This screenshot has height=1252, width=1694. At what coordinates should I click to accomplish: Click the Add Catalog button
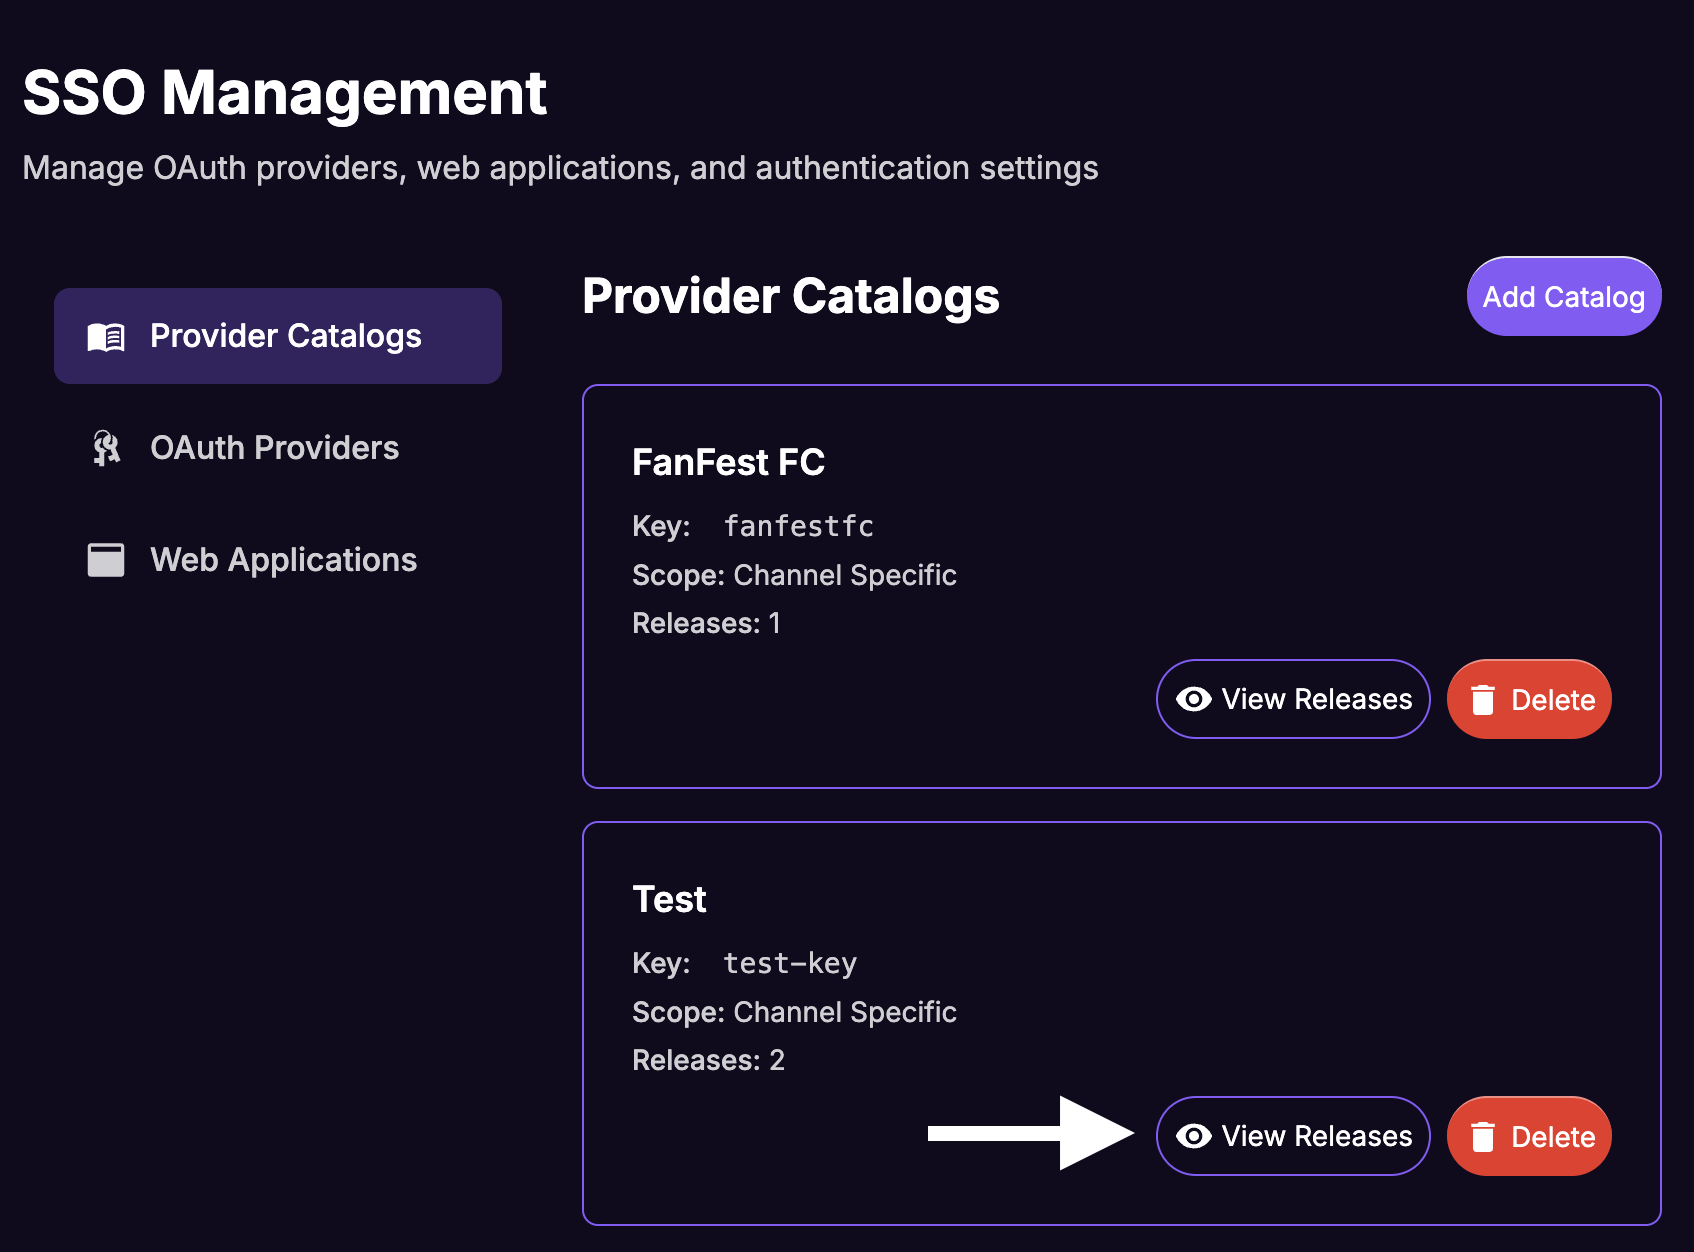(x=1563, y=296)
